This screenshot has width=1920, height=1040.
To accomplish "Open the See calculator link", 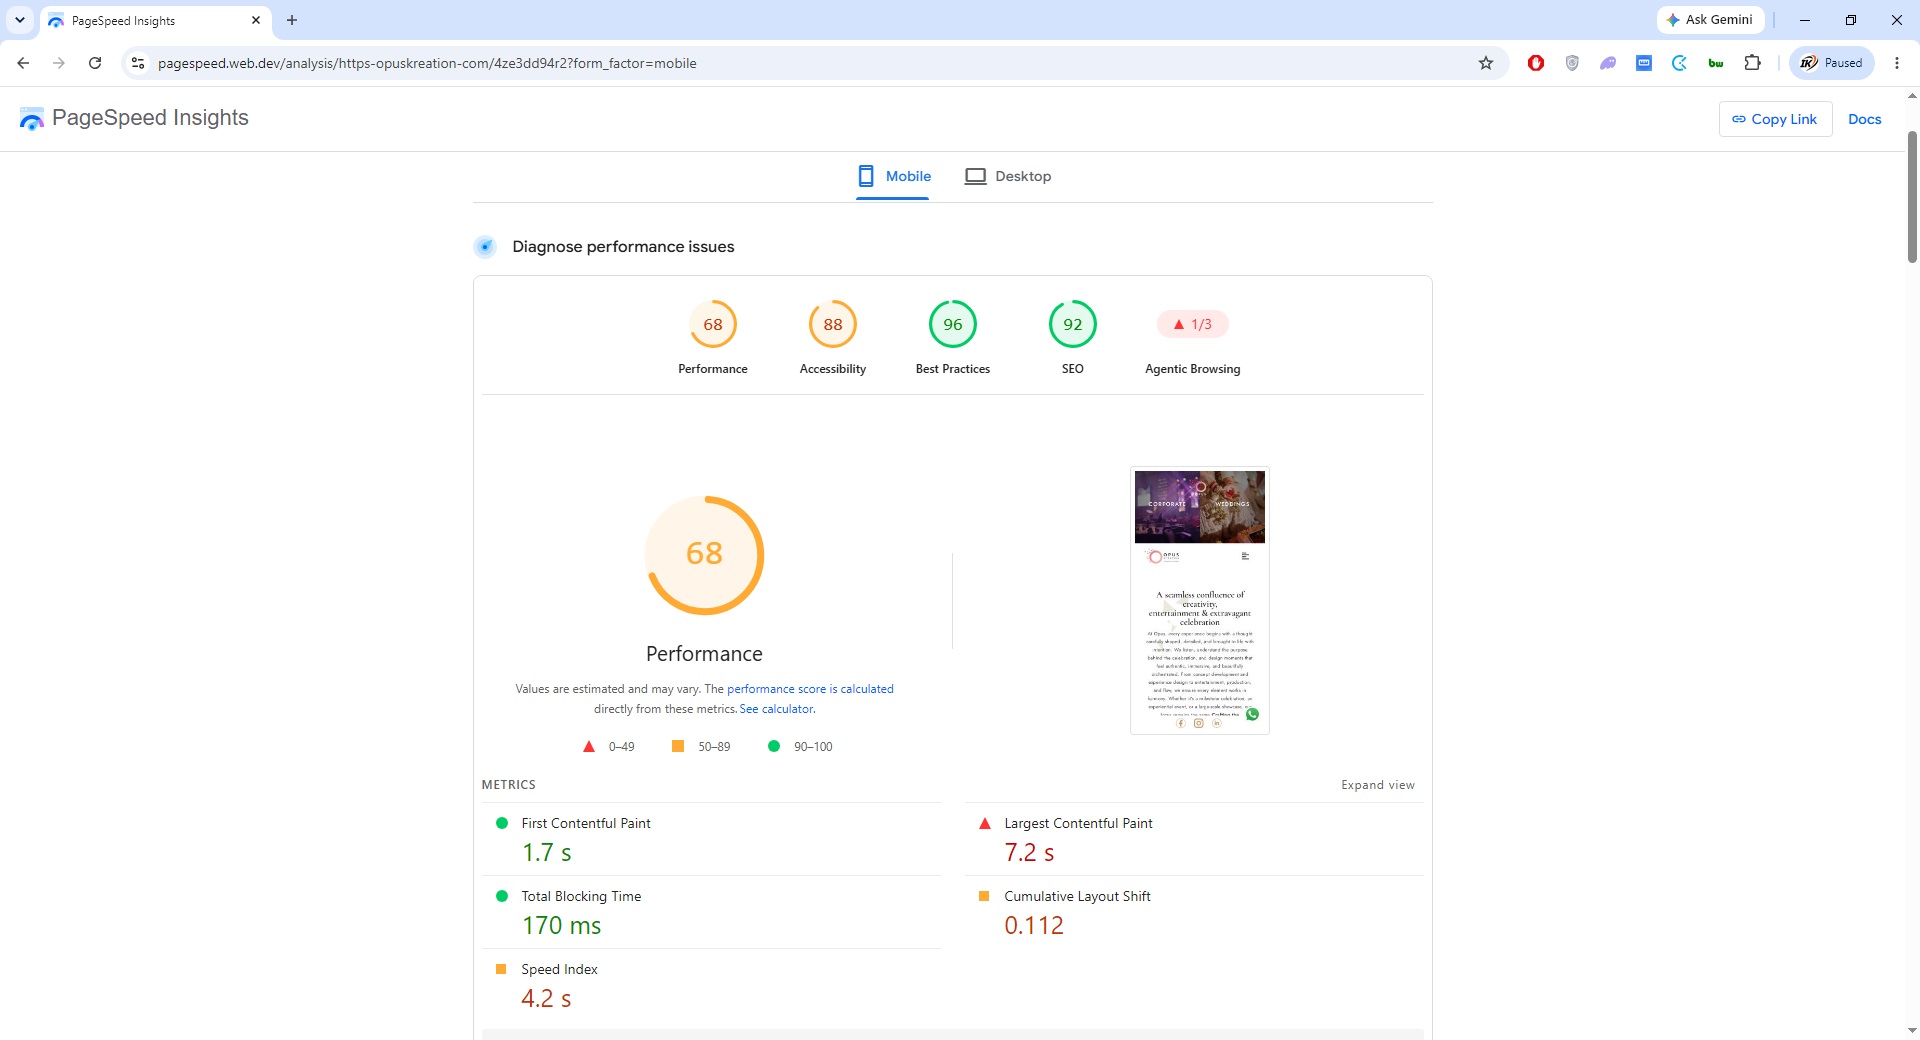I will [x=777, y=709].
